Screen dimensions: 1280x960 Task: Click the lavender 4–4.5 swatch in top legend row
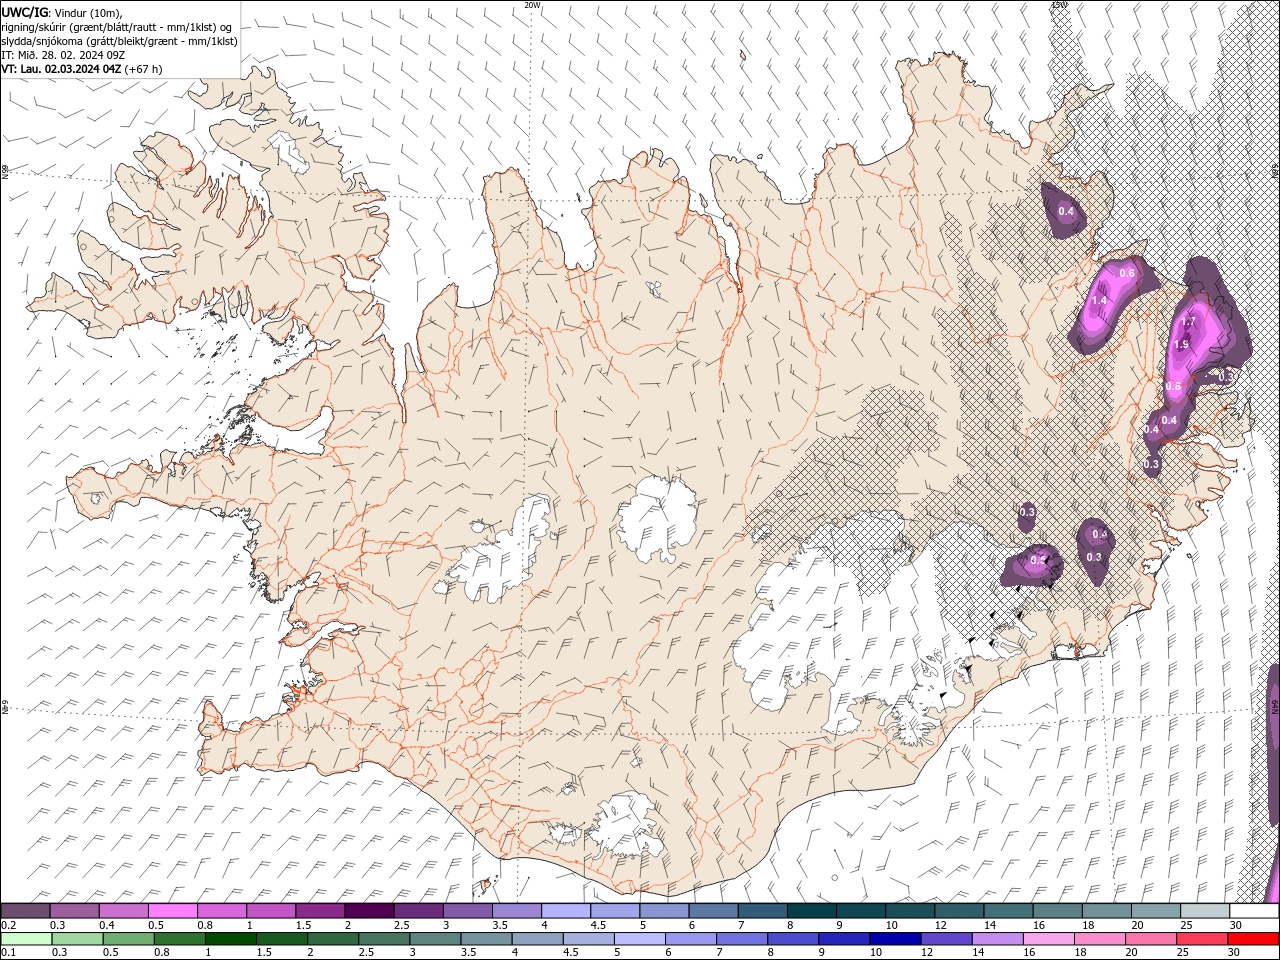565,911
